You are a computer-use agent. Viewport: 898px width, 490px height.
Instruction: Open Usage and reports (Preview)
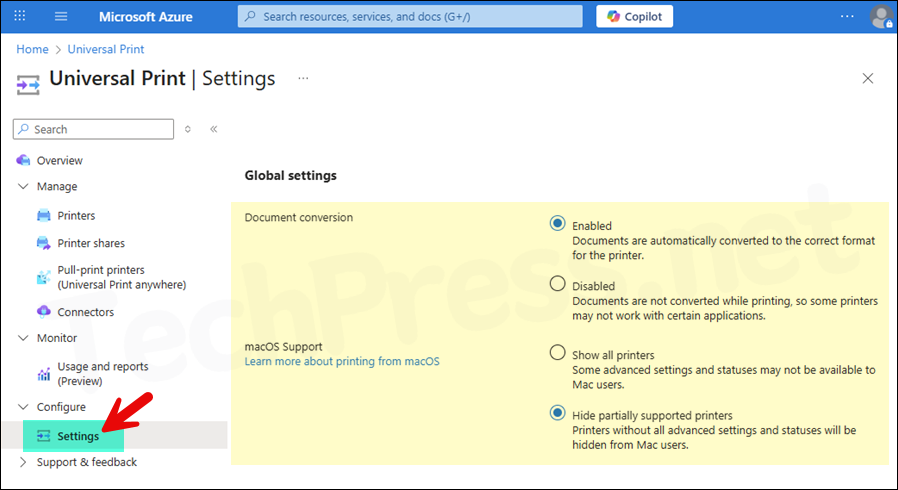pyautogui.click(x=103, y=374)
